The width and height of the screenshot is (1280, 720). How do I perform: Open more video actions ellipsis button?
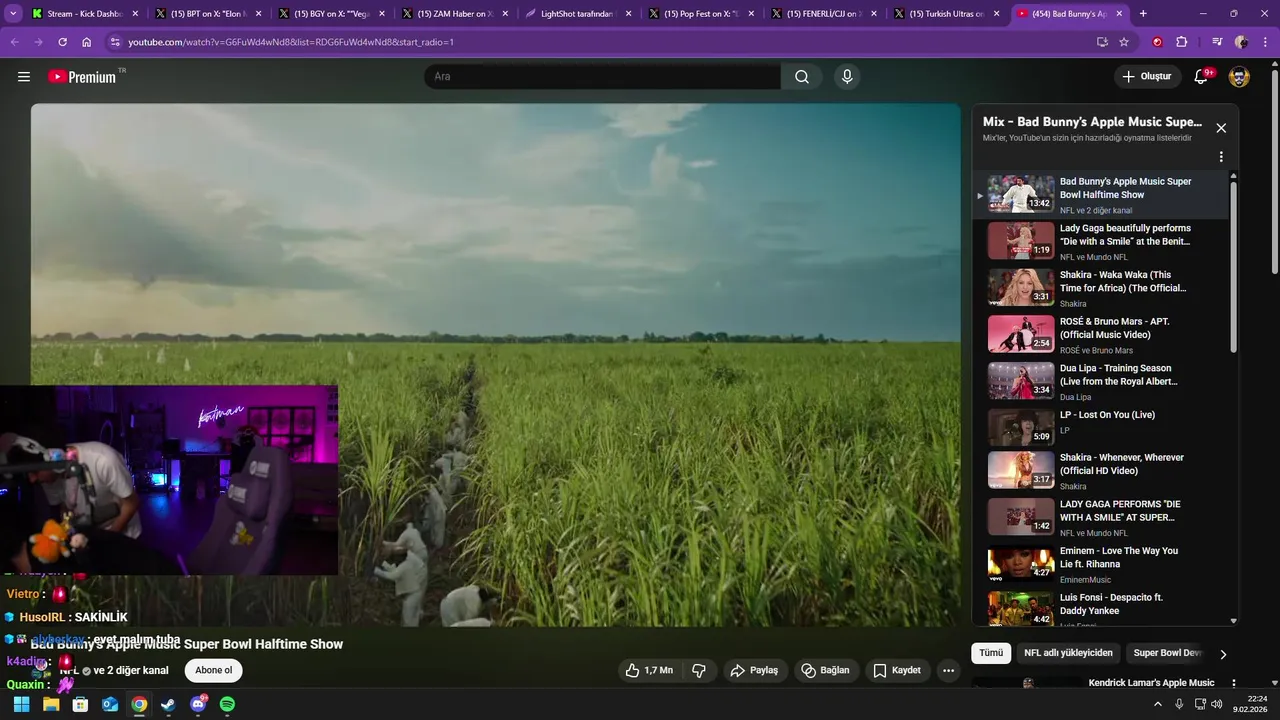click(949, 670)
